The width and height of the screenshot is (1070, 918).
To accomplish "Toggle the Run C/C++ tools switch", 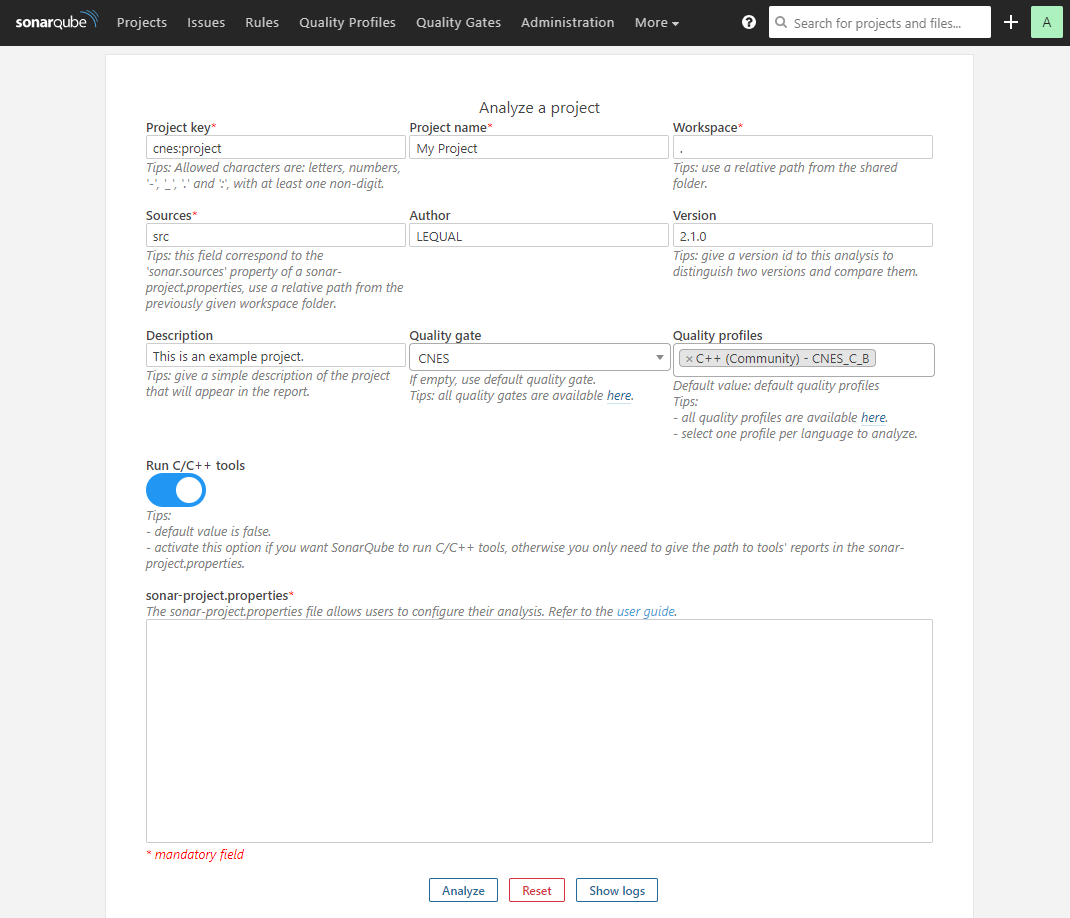I will pyautogui.click(x=175, y=490).
